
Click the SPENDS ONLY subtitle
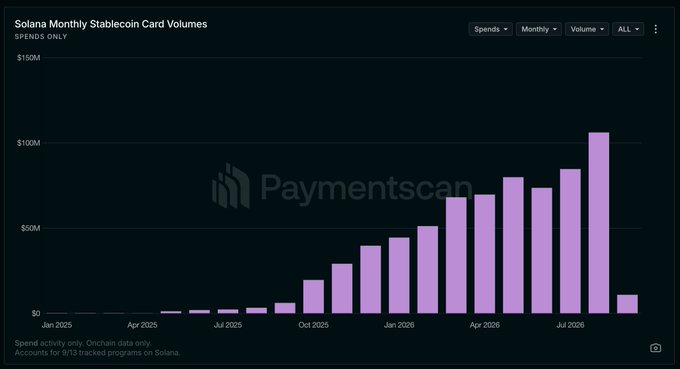click(x=41, y=37)
